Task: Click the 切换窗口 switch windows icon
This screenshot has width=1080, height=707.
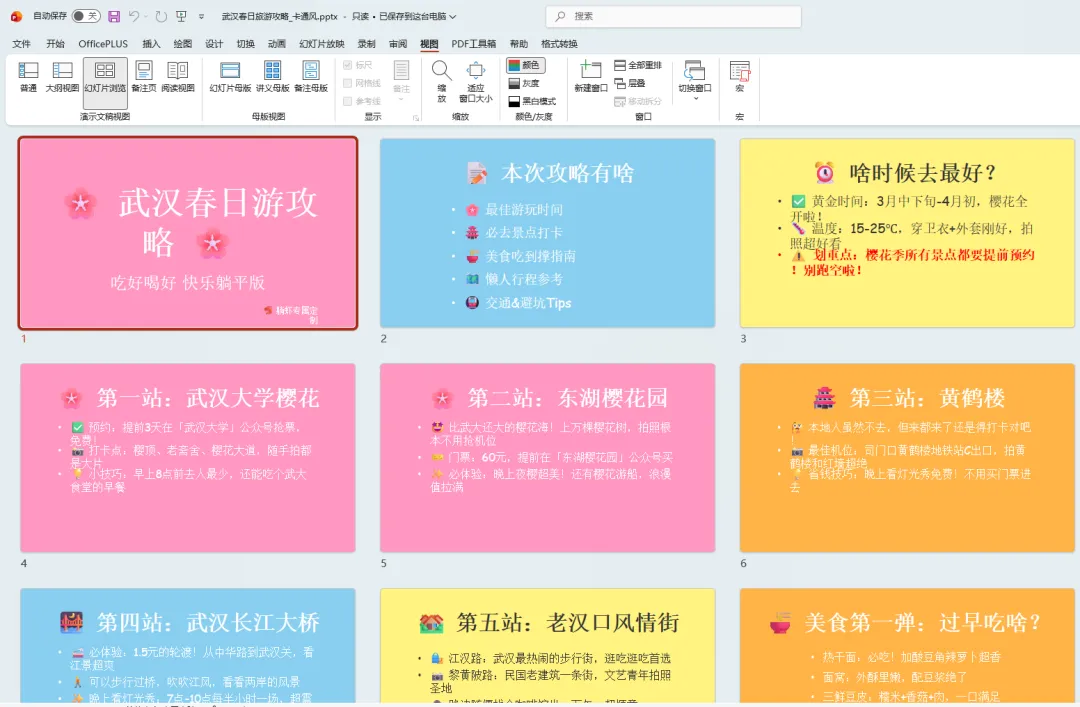Action: point(694,70)
